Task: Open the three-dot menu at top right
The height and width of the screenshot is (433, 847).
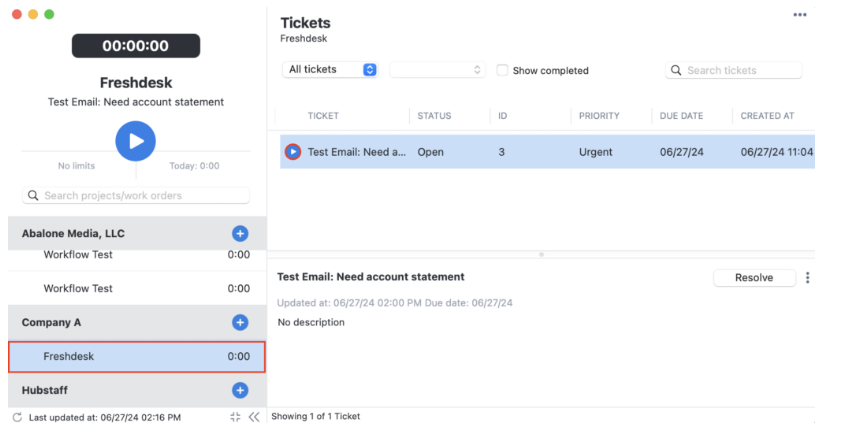Action: point(800,15)
